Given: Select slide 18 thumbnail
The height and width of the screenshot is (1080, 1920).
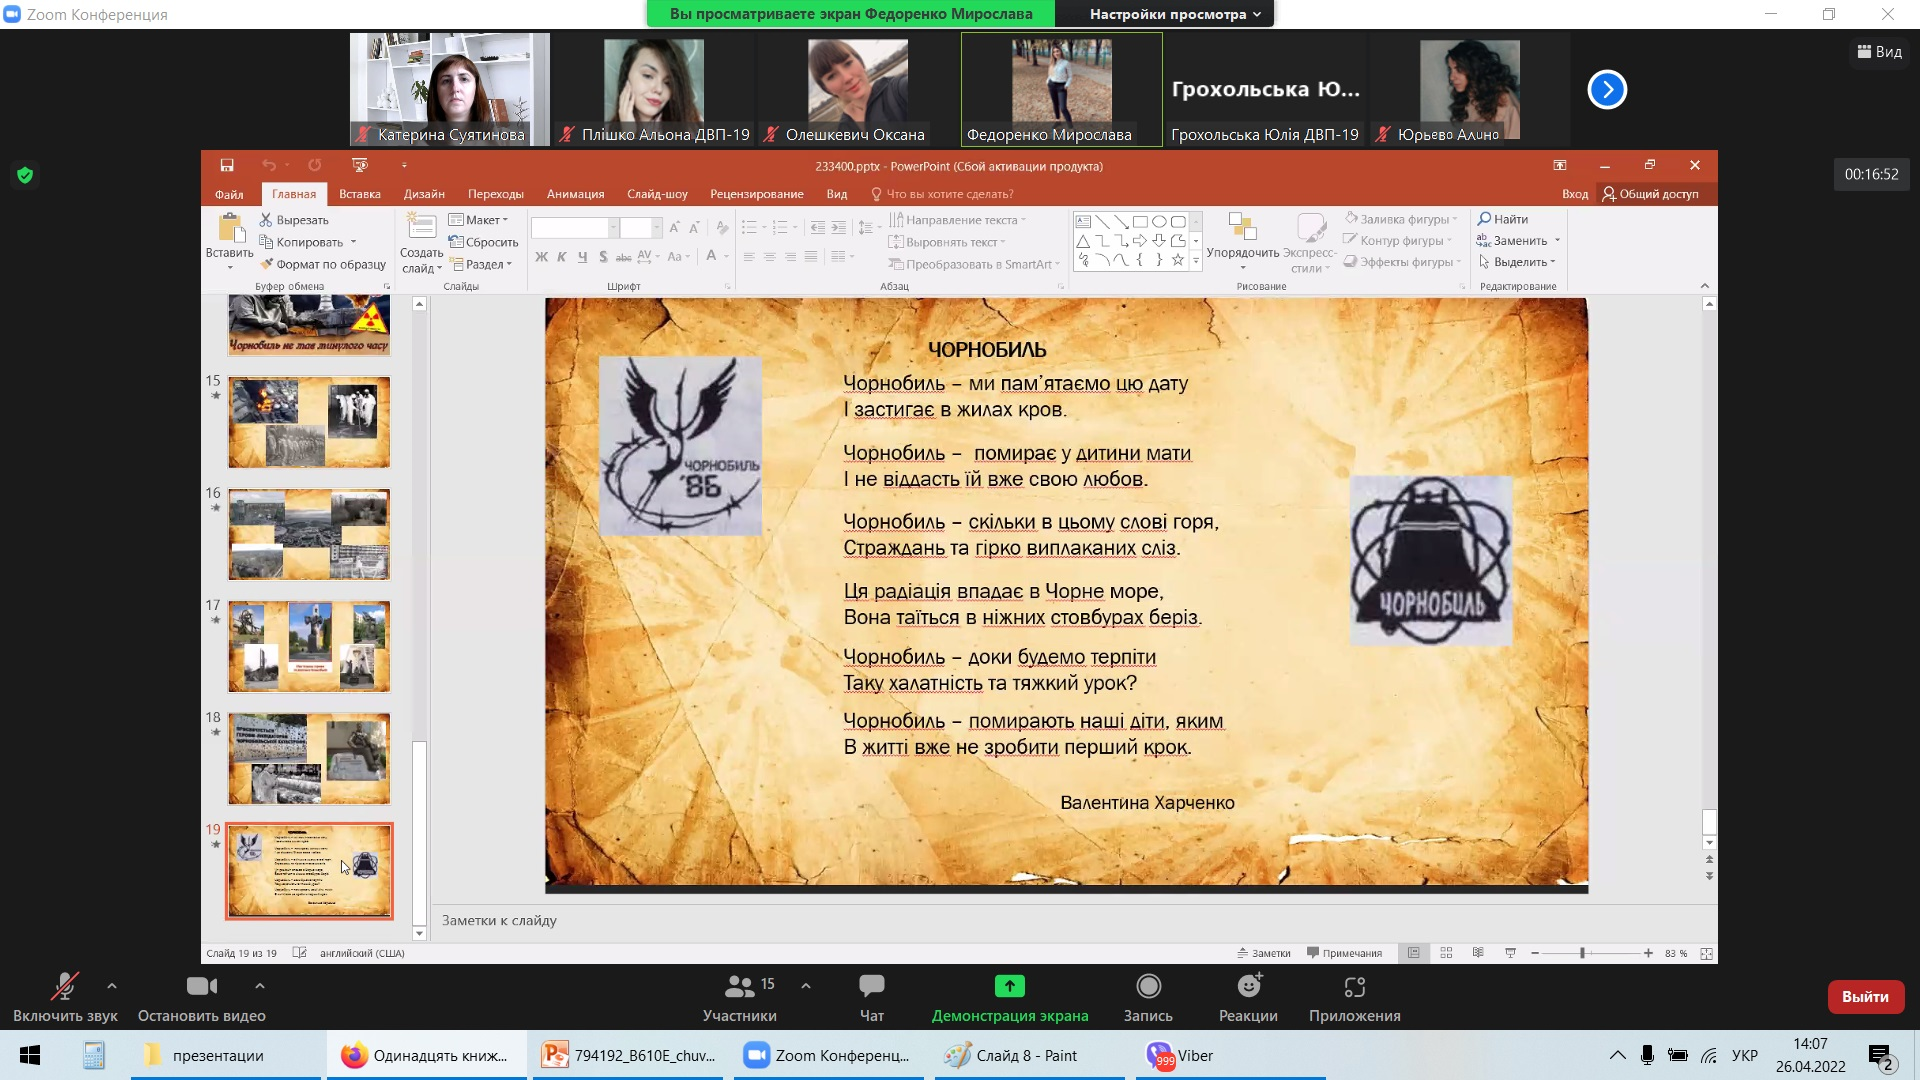Looking at the screenshot, I should [309, 758].
